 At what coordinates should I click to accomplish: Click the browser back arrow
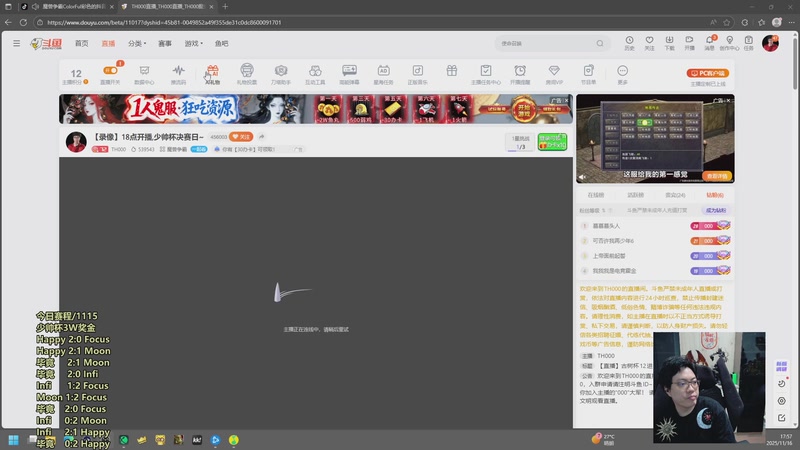[x=8, y=22]
